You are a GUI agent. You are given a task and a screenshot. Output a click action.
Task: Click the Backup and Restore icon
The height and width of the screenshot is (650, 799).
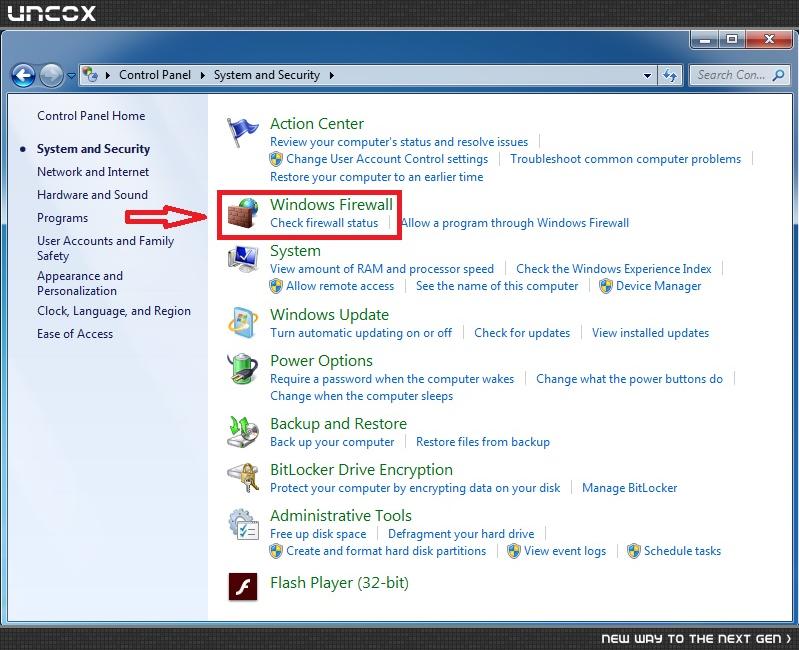coord(243,431)
